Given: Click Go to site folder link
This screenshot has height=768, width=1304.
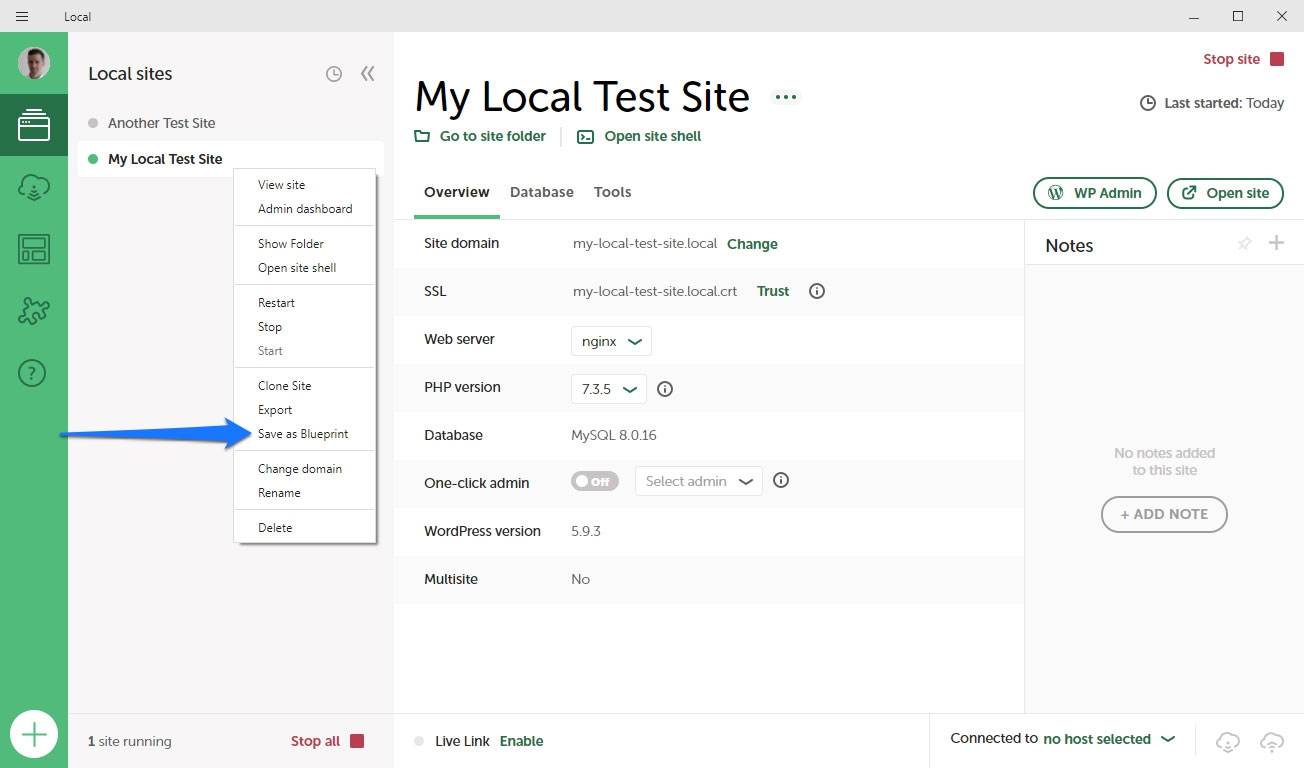Looking at the screenshot, I should click(481, 136).
